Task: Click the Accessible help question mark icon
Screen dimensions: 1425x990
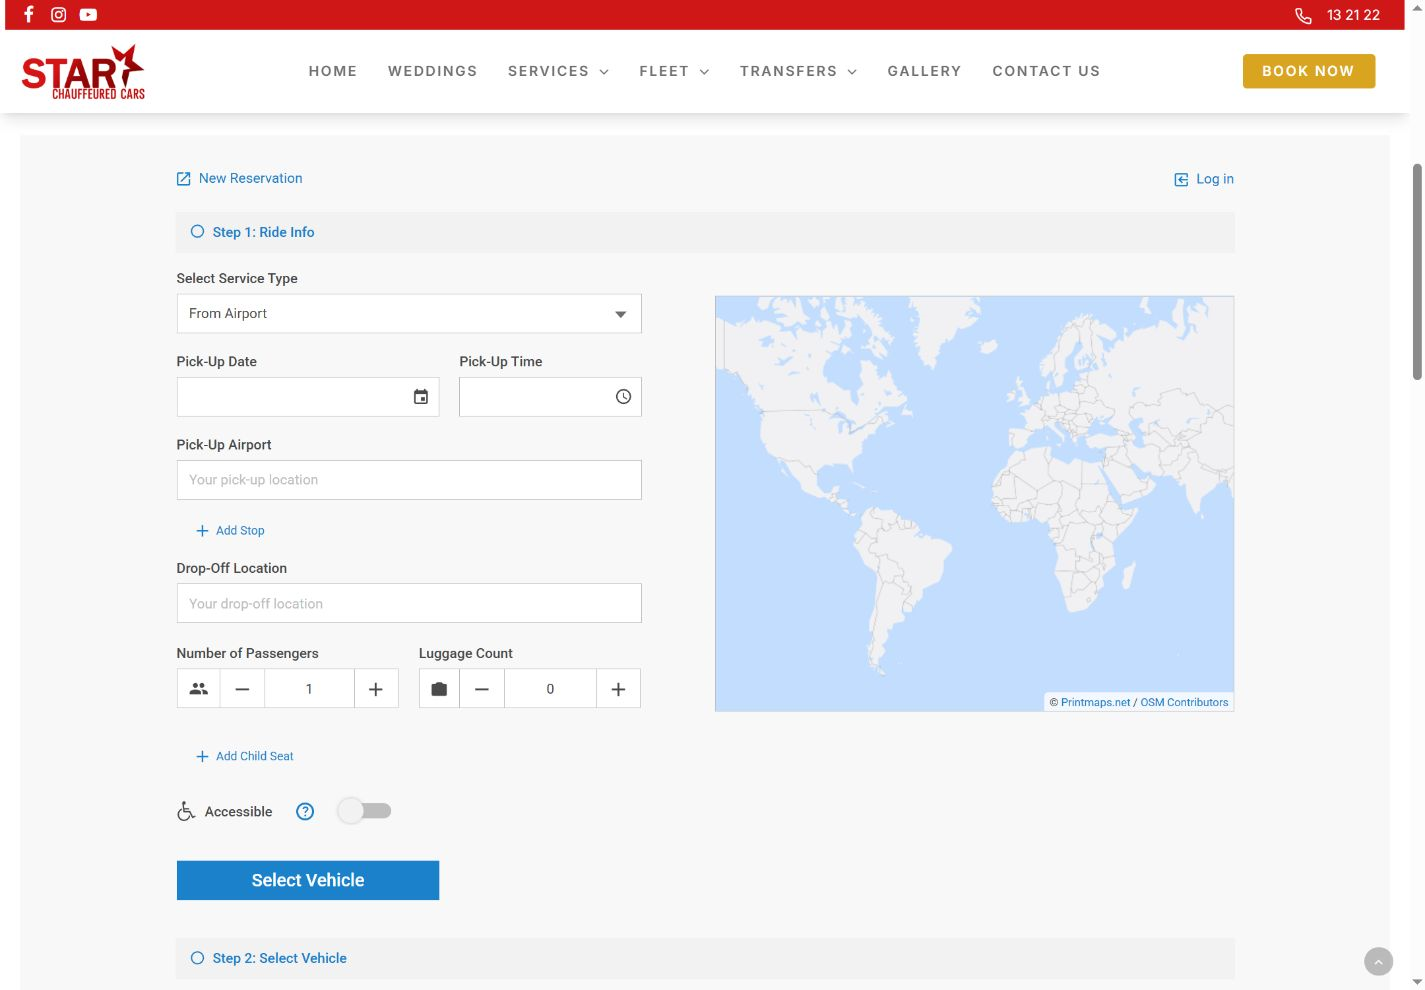Action: [305, 812]
